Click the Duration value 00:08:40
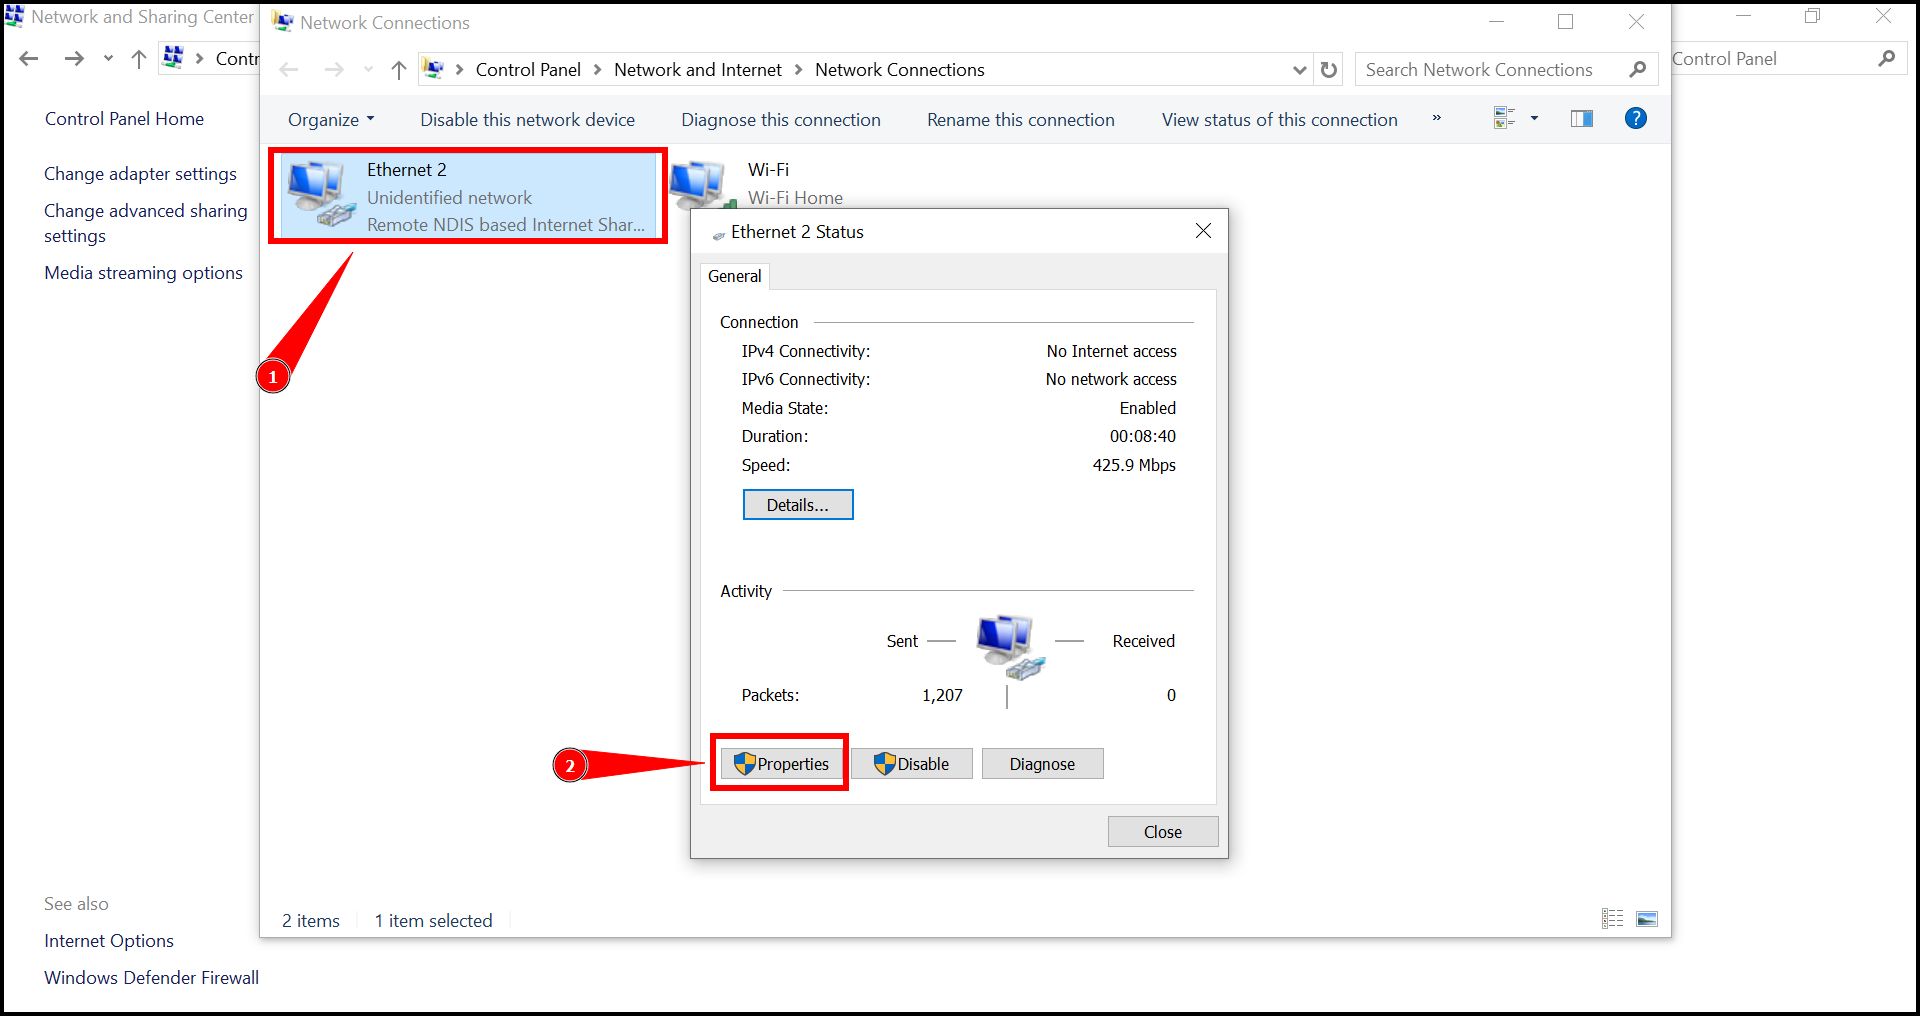This screenshot has width=1920, height=1020. click(1143, 436)
